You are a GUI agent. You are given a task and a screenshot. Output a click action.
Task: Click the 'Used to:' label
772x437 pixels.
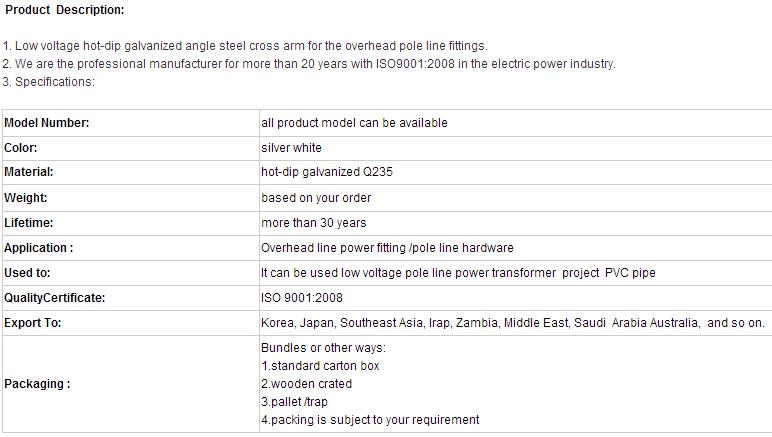coord(27,273)
